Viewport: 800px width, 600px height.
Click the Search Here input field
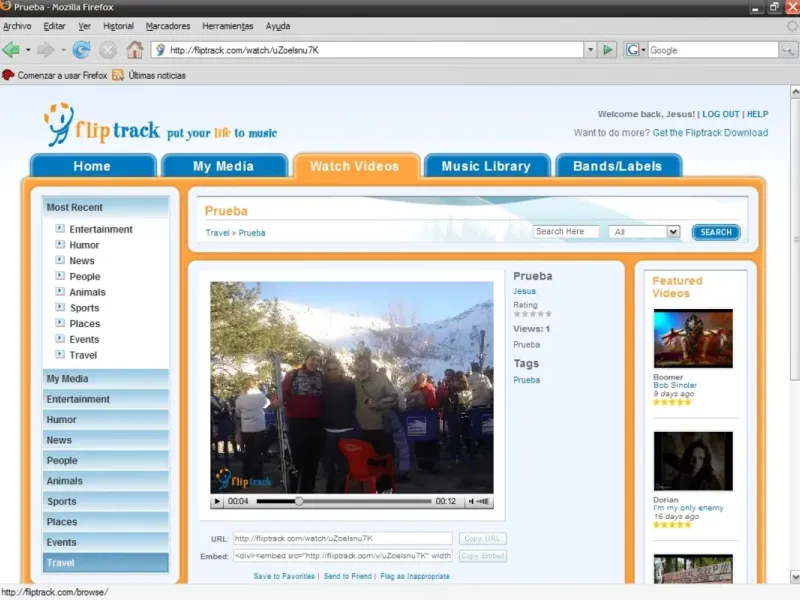pyautogui.click(x=566, y=232)
